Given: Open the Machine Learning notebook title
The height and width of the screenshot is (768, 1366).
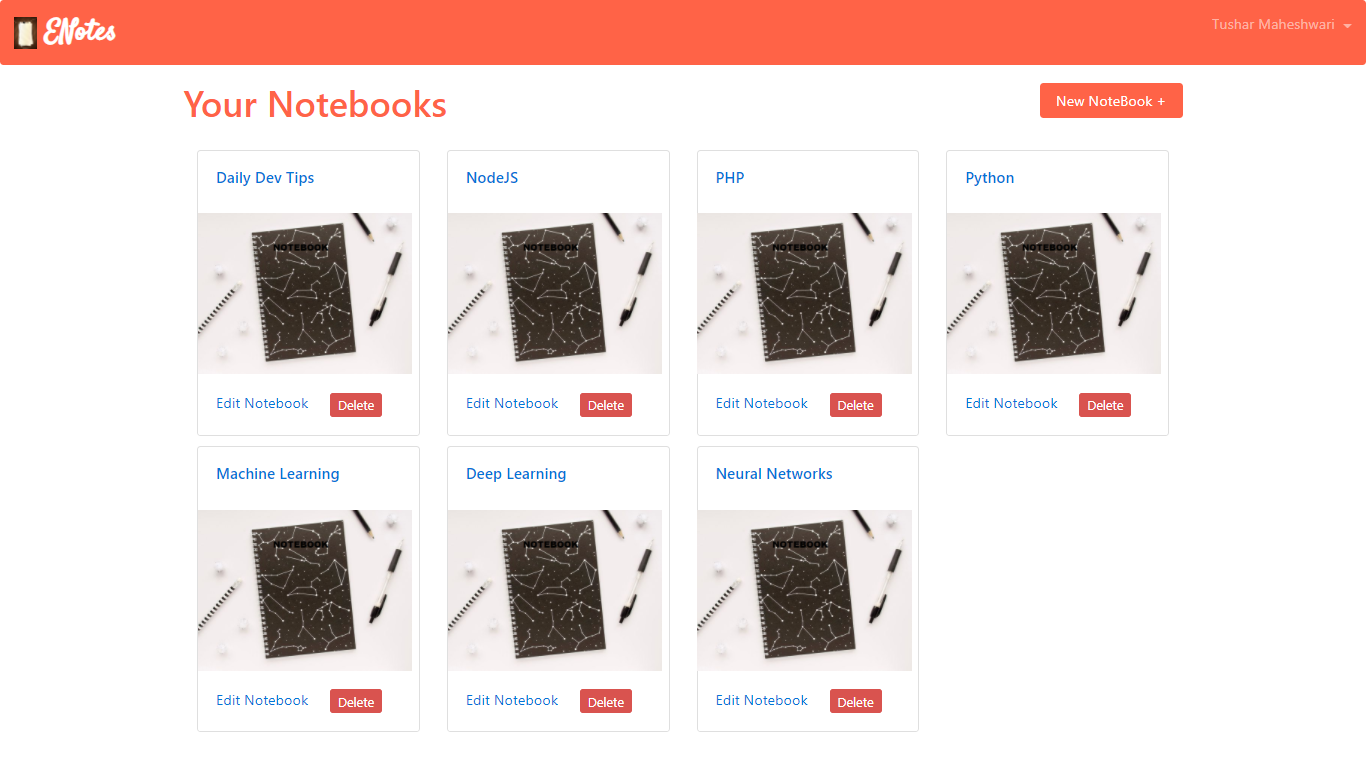Looking at the screenshot, I should coord(278,474).
